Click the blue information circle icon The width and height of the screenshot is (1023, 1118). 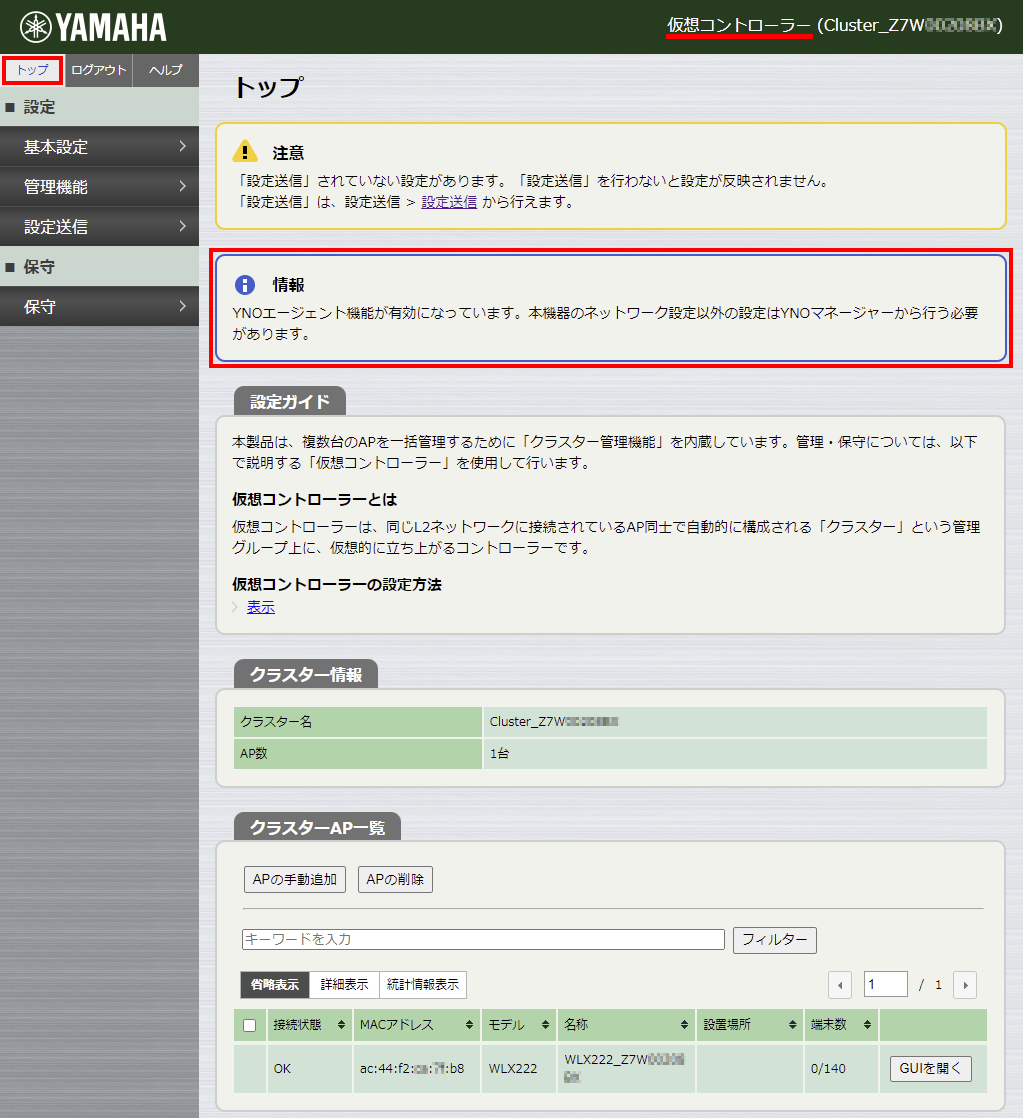[245, 284]
